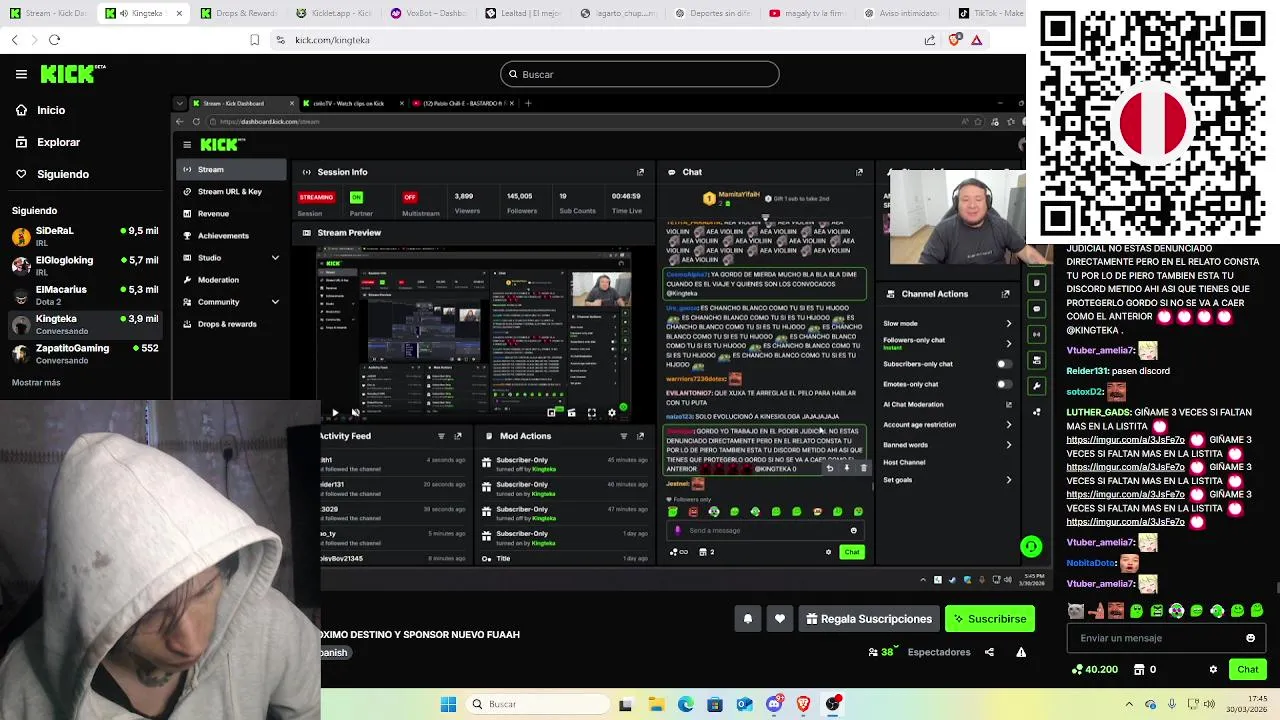Pop out the Channel Actions panel
The image size is (1280, 720).
tap(1006, 294)
